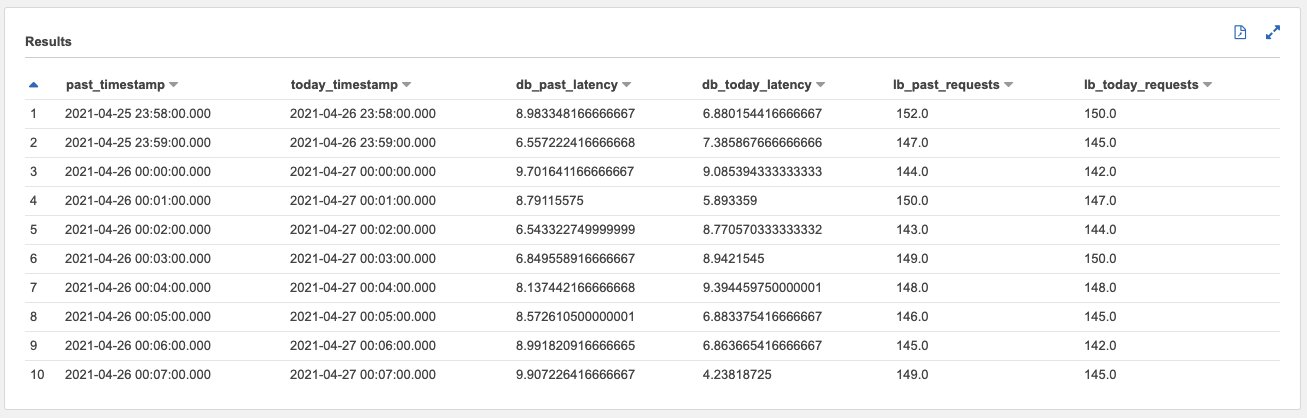
Task: Open past_timestamp column dropdown arrow
Action: tap(174, 85)
